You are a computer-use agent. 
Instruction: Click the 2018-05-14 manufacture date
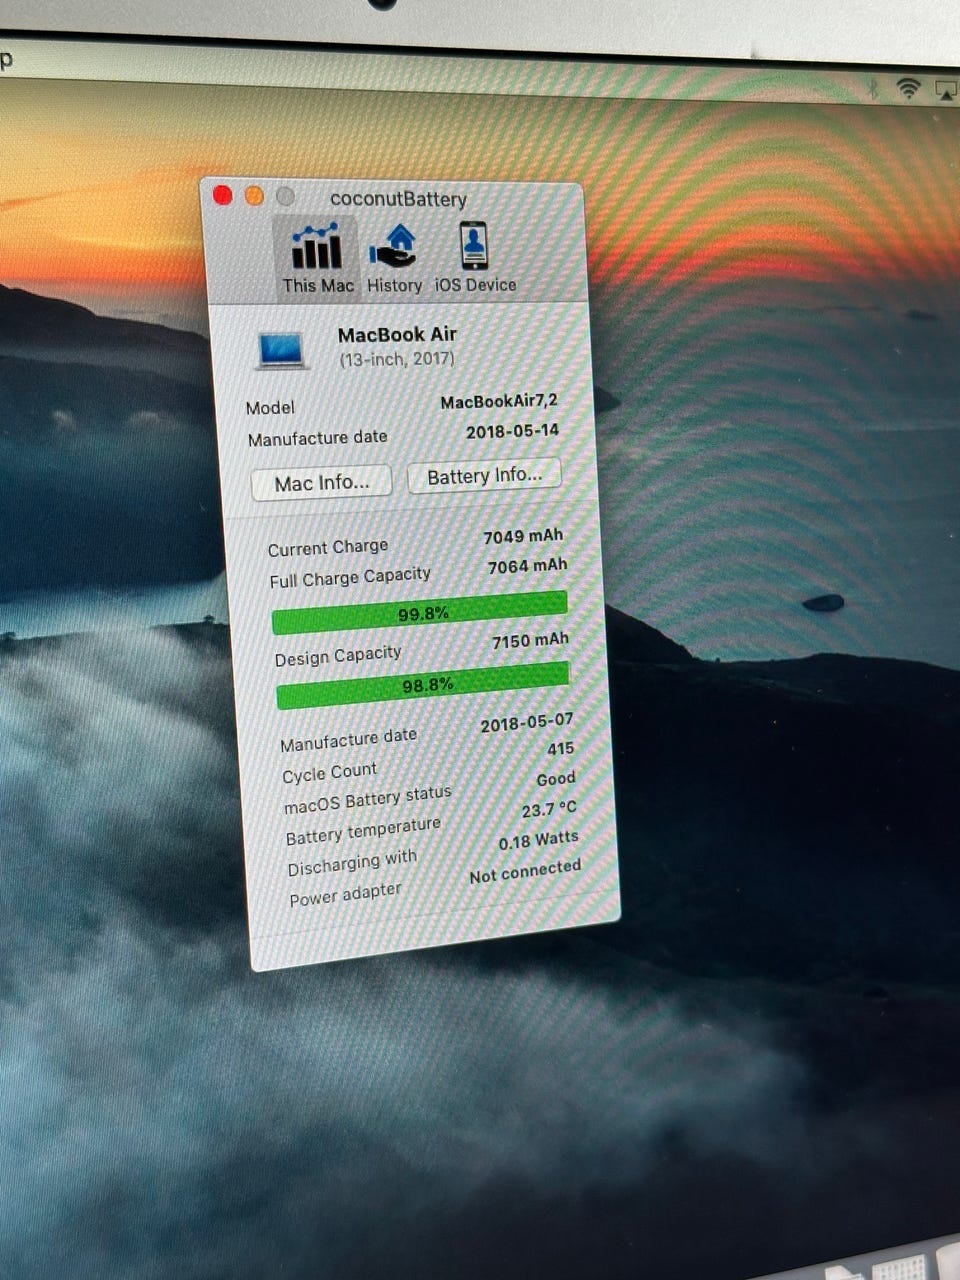click(512, 432)
